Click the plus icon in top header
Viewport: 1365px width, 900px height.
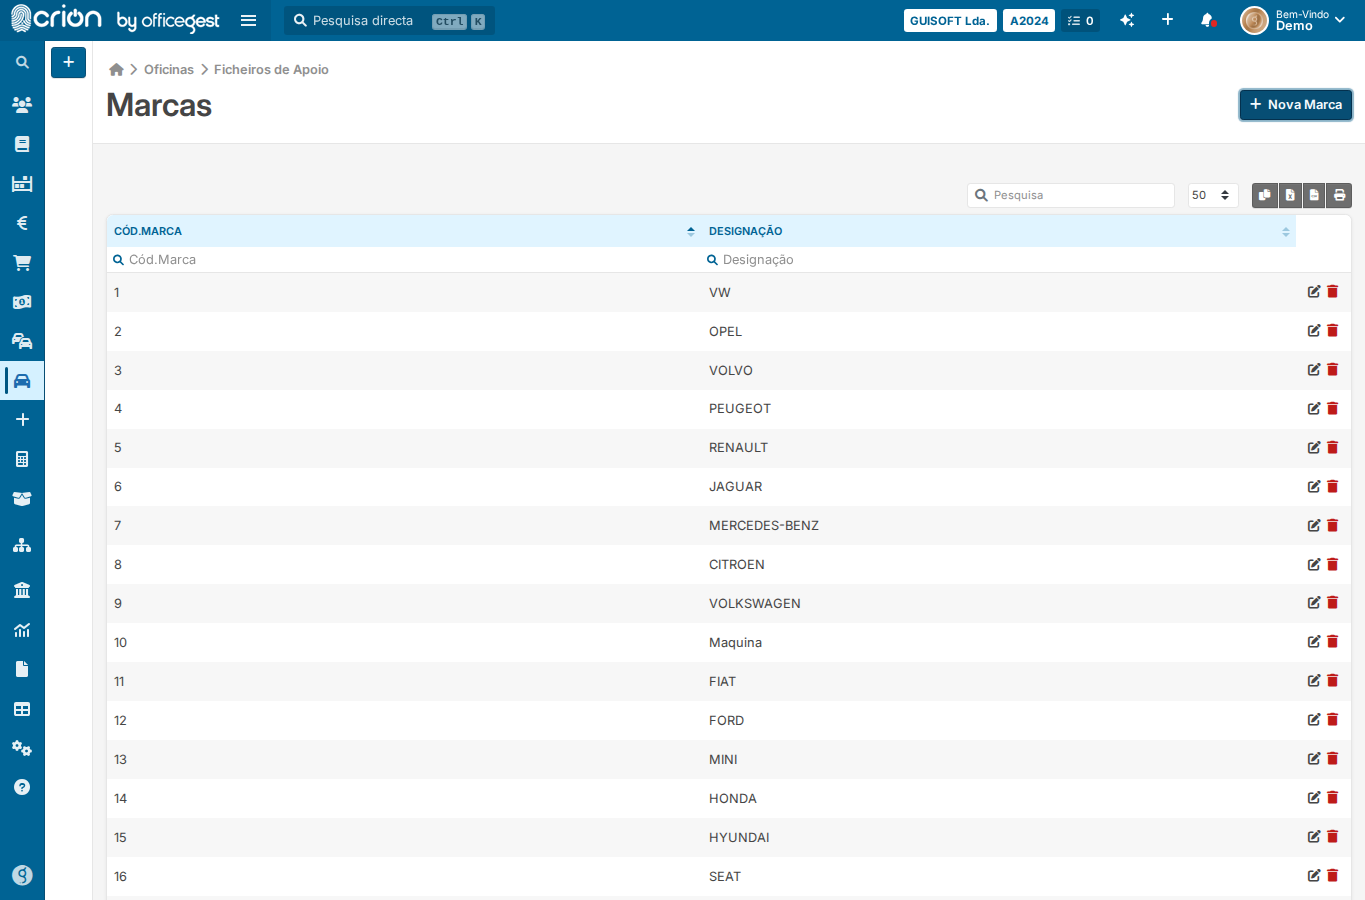(1167, 20)
